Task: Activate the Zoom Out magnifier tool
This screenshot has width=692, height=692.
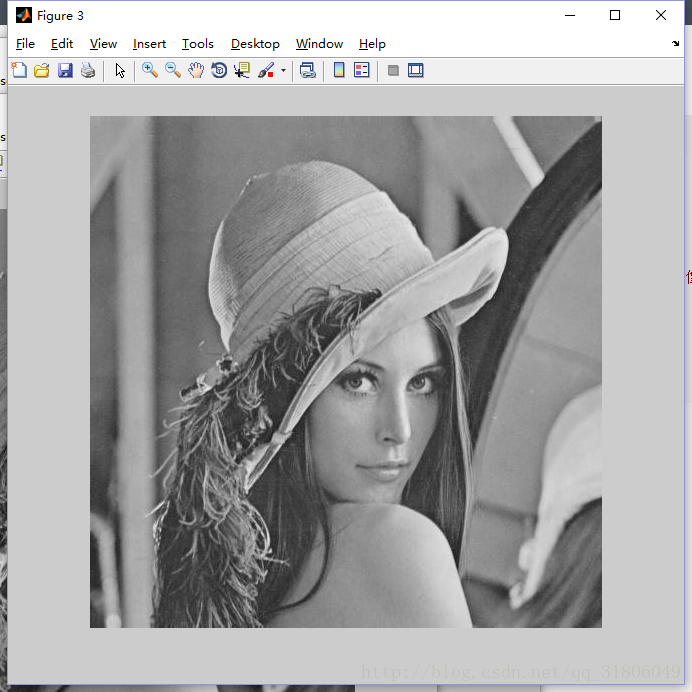Action: click(173, 70)
